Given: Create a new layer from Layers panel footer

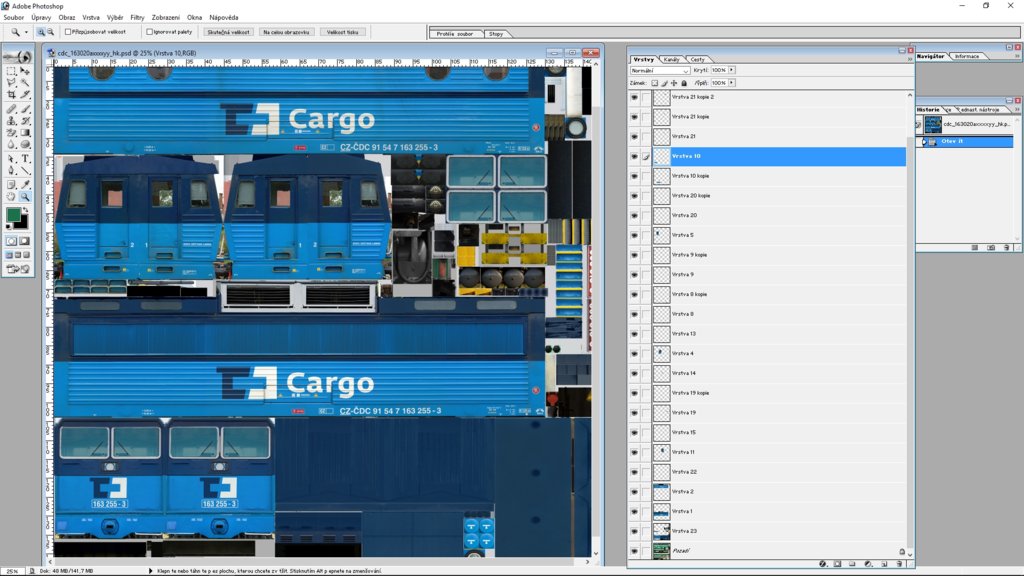Looking at the screenshot, I should (x=884, y=564).
